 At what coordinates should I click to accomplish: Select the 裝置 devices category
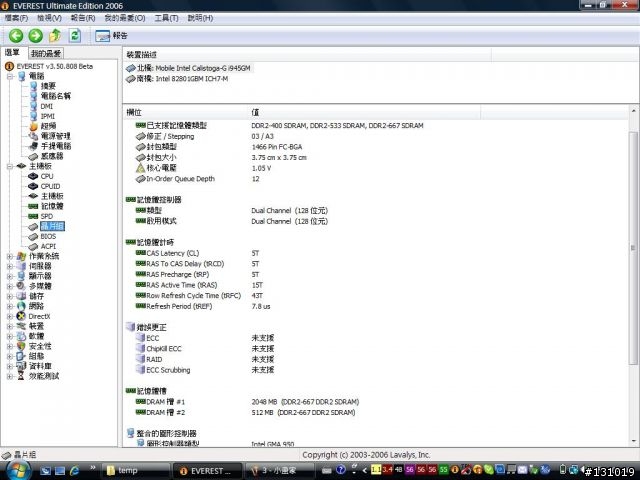coord(36,326)
